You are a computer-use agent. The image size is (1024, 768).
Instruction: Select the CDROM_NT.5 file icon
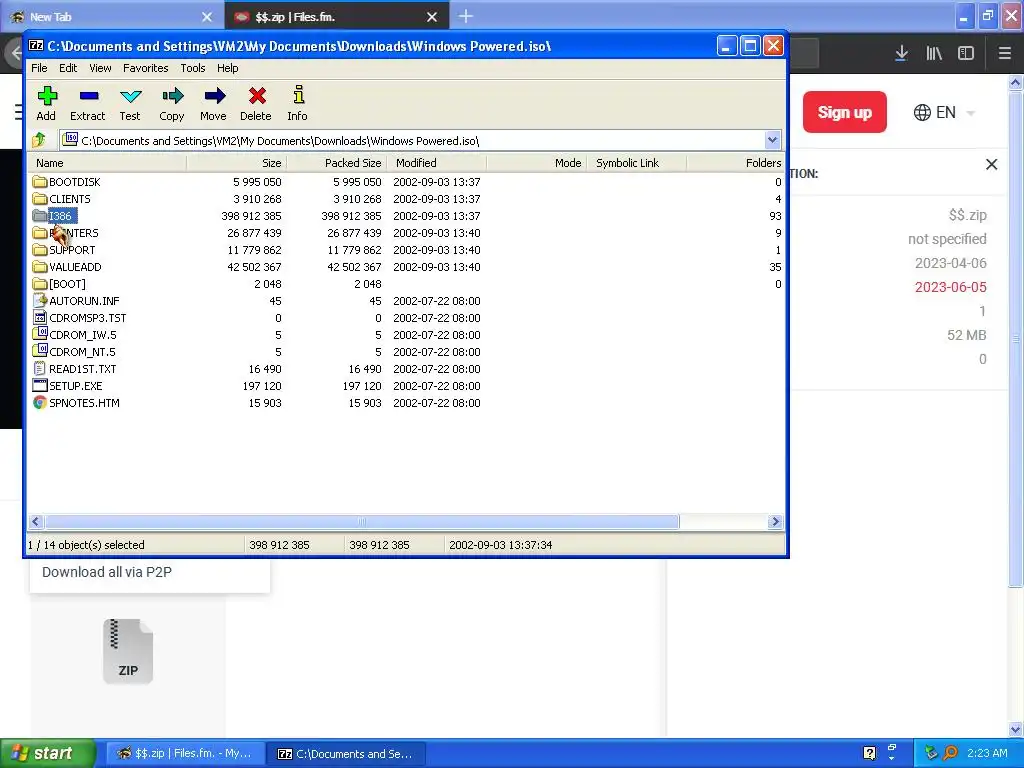(40, 351)
